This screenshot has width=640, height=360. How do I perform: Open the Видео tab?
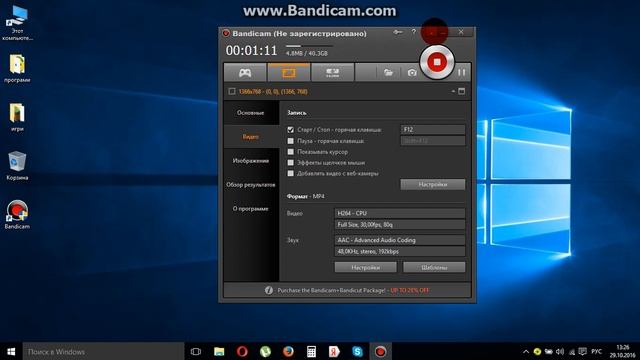(251, 137)
